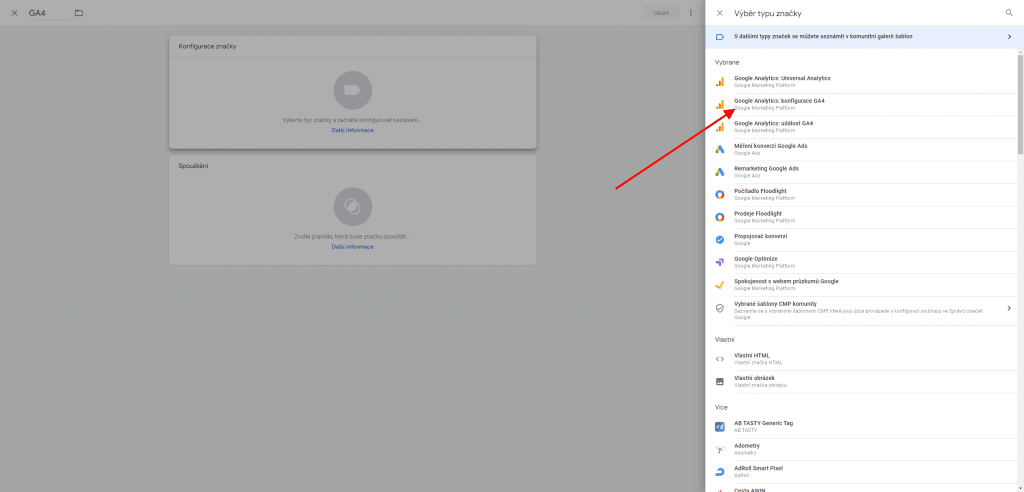Open the three-dot more options menu
Screen dimensions: 1024x492
coord(691,13)
